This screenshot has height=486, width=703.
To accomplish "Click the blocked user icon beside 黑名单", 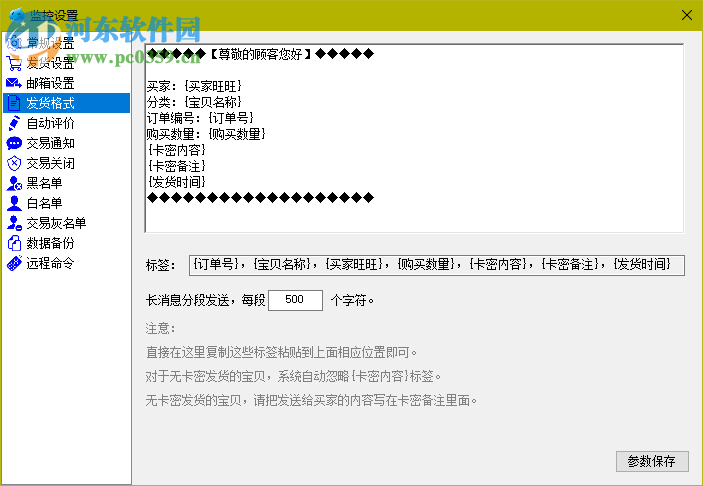I will 14,183.
